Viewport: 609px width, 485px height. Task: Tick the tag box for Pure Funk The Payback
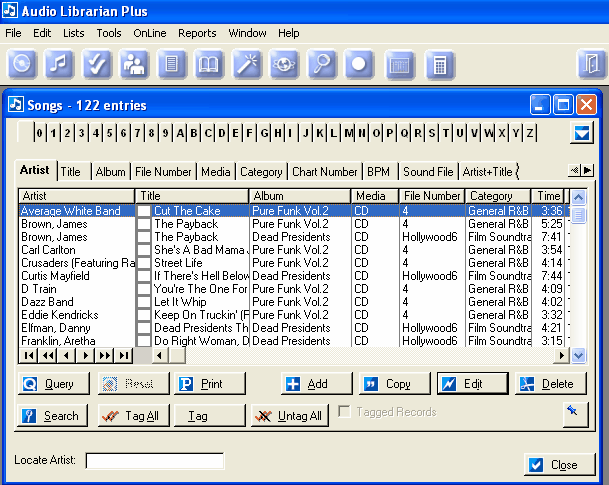pyautogui.click(x=144, y=224)
